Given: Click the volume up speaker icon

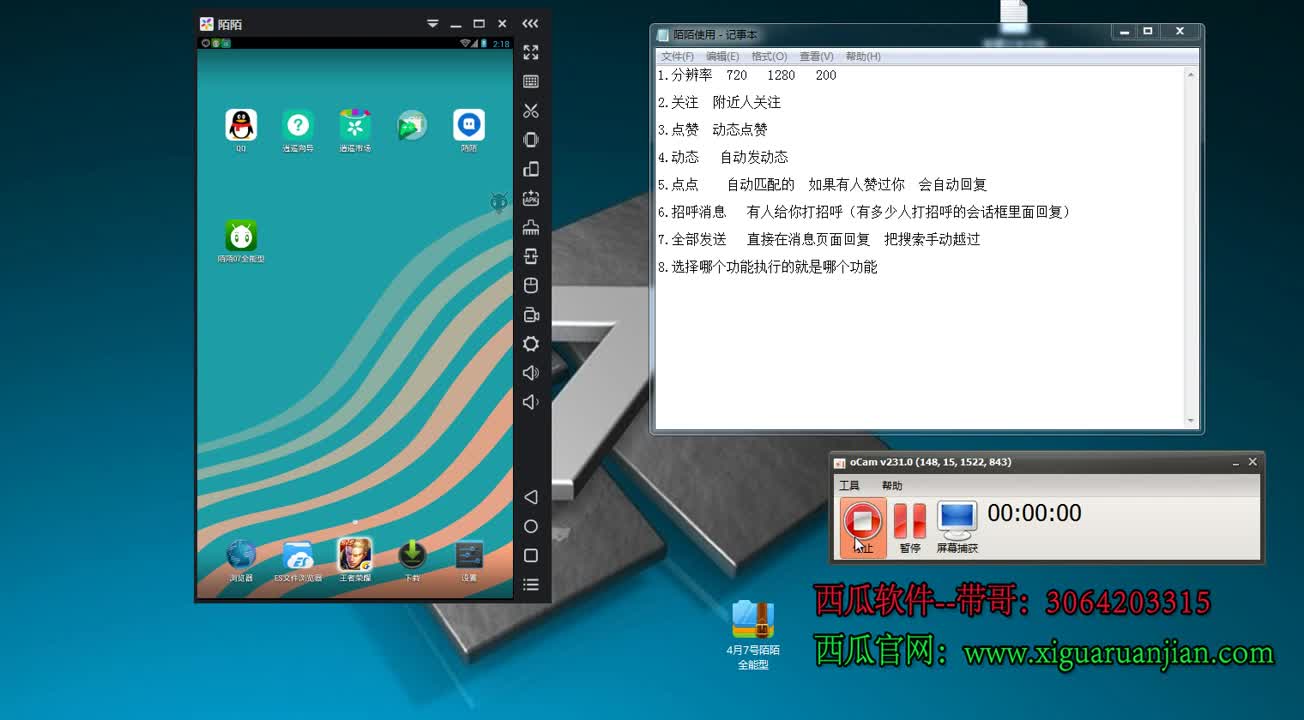Looking at the screenshot, I should [531, 373].
